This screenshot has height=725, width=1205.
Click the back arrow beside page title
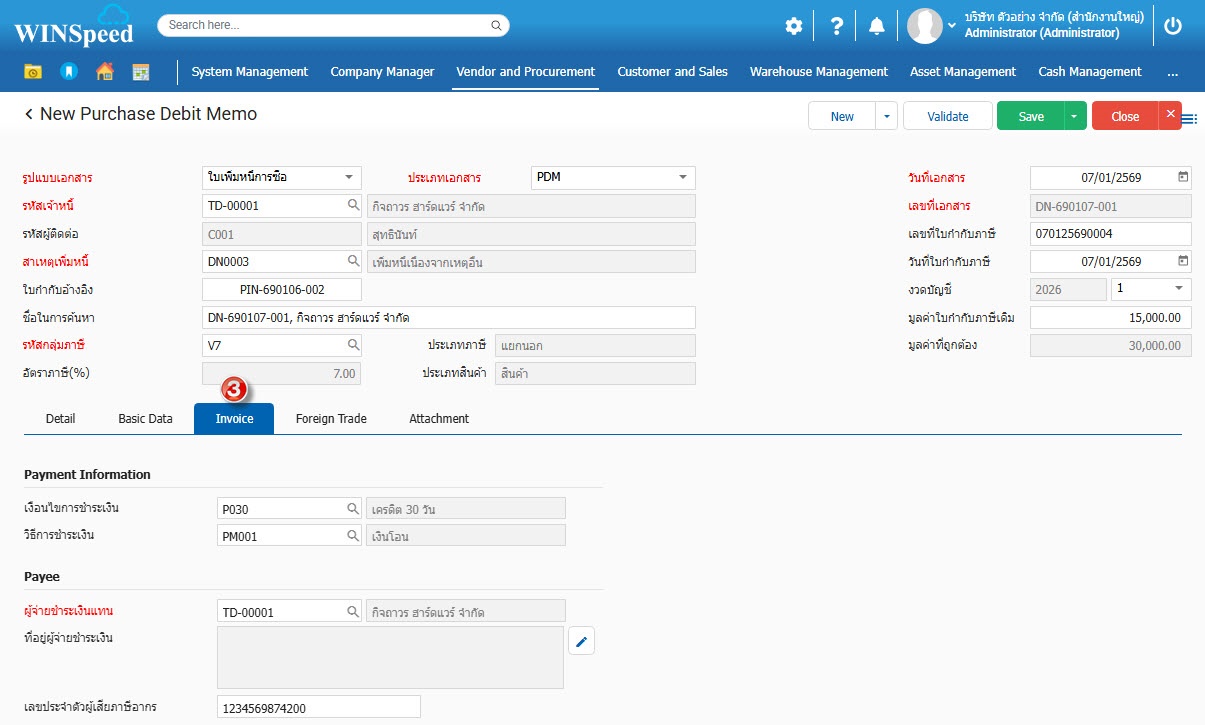click(29, 115)
